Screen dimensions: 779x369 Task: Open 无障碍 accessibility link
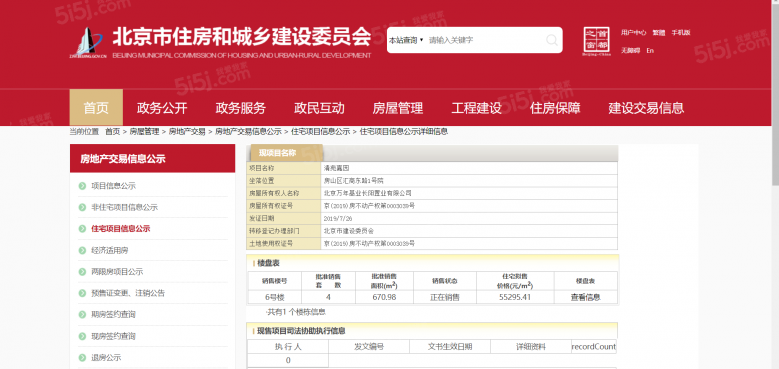click(x=630, y=51)
